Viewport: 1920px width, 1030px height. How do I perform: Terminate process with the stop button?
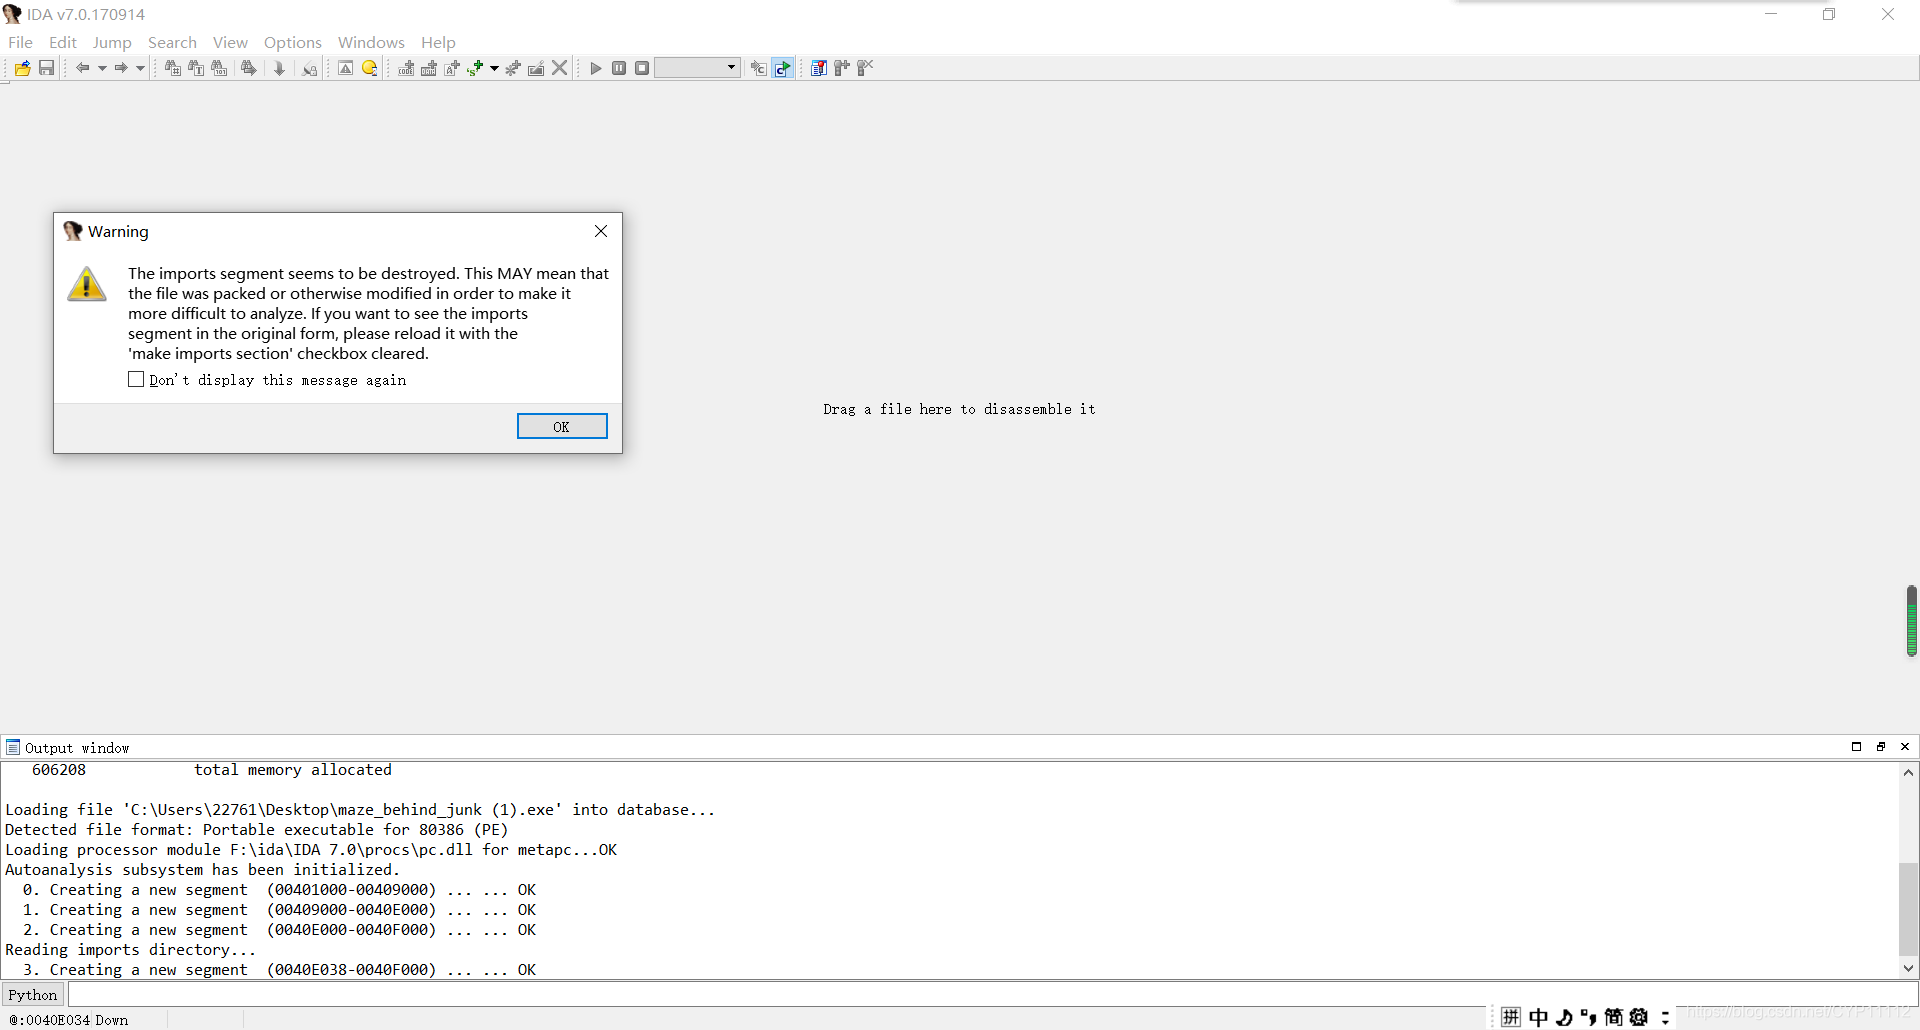[x=642, y=68]
